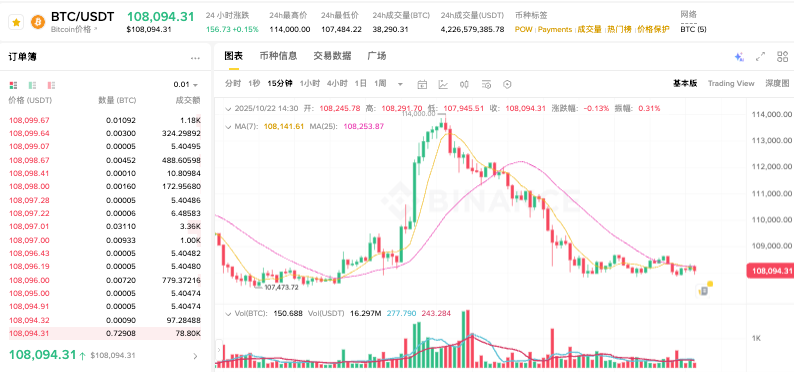This screenshot has height=372, width=794.
Task: Select the highlighted 108,094.31 ask row
Action: coord(105,333)
